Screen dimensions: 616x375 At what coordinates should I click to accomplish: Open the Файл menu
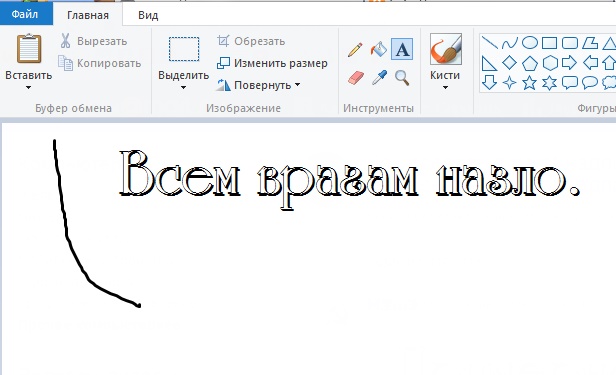click(26, 15)
